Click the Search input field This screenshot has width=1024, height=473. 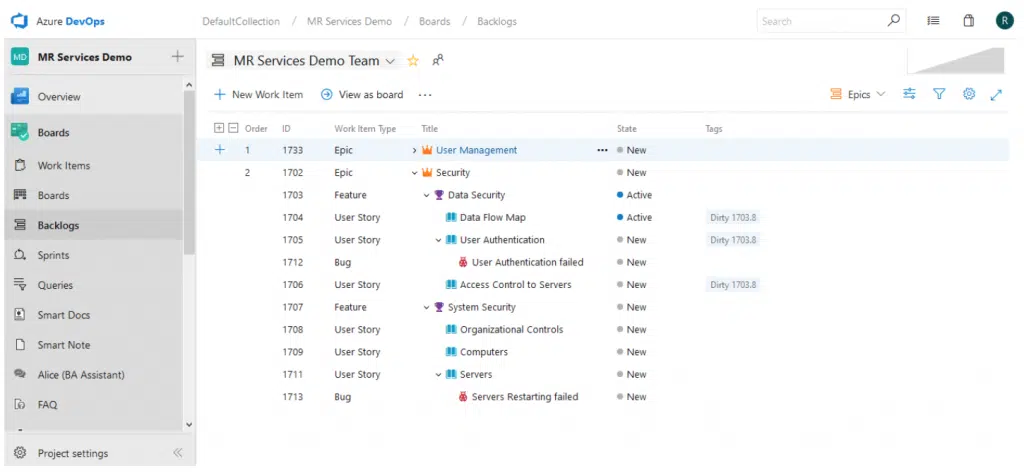(820, 21)
